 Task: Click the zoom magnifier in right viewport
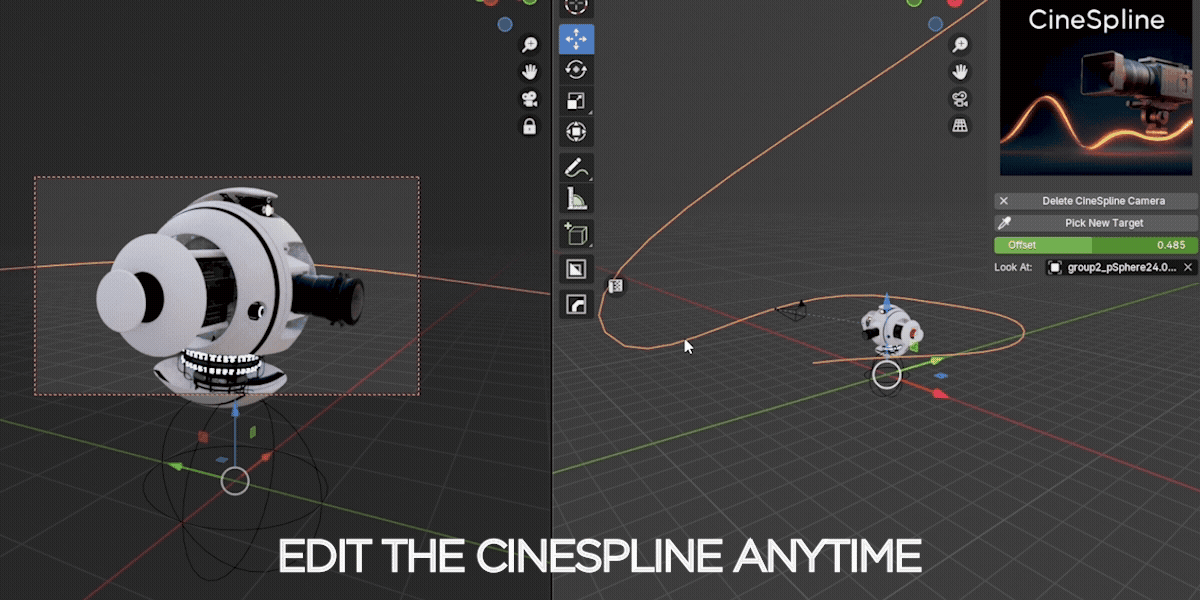click(961, 44)
